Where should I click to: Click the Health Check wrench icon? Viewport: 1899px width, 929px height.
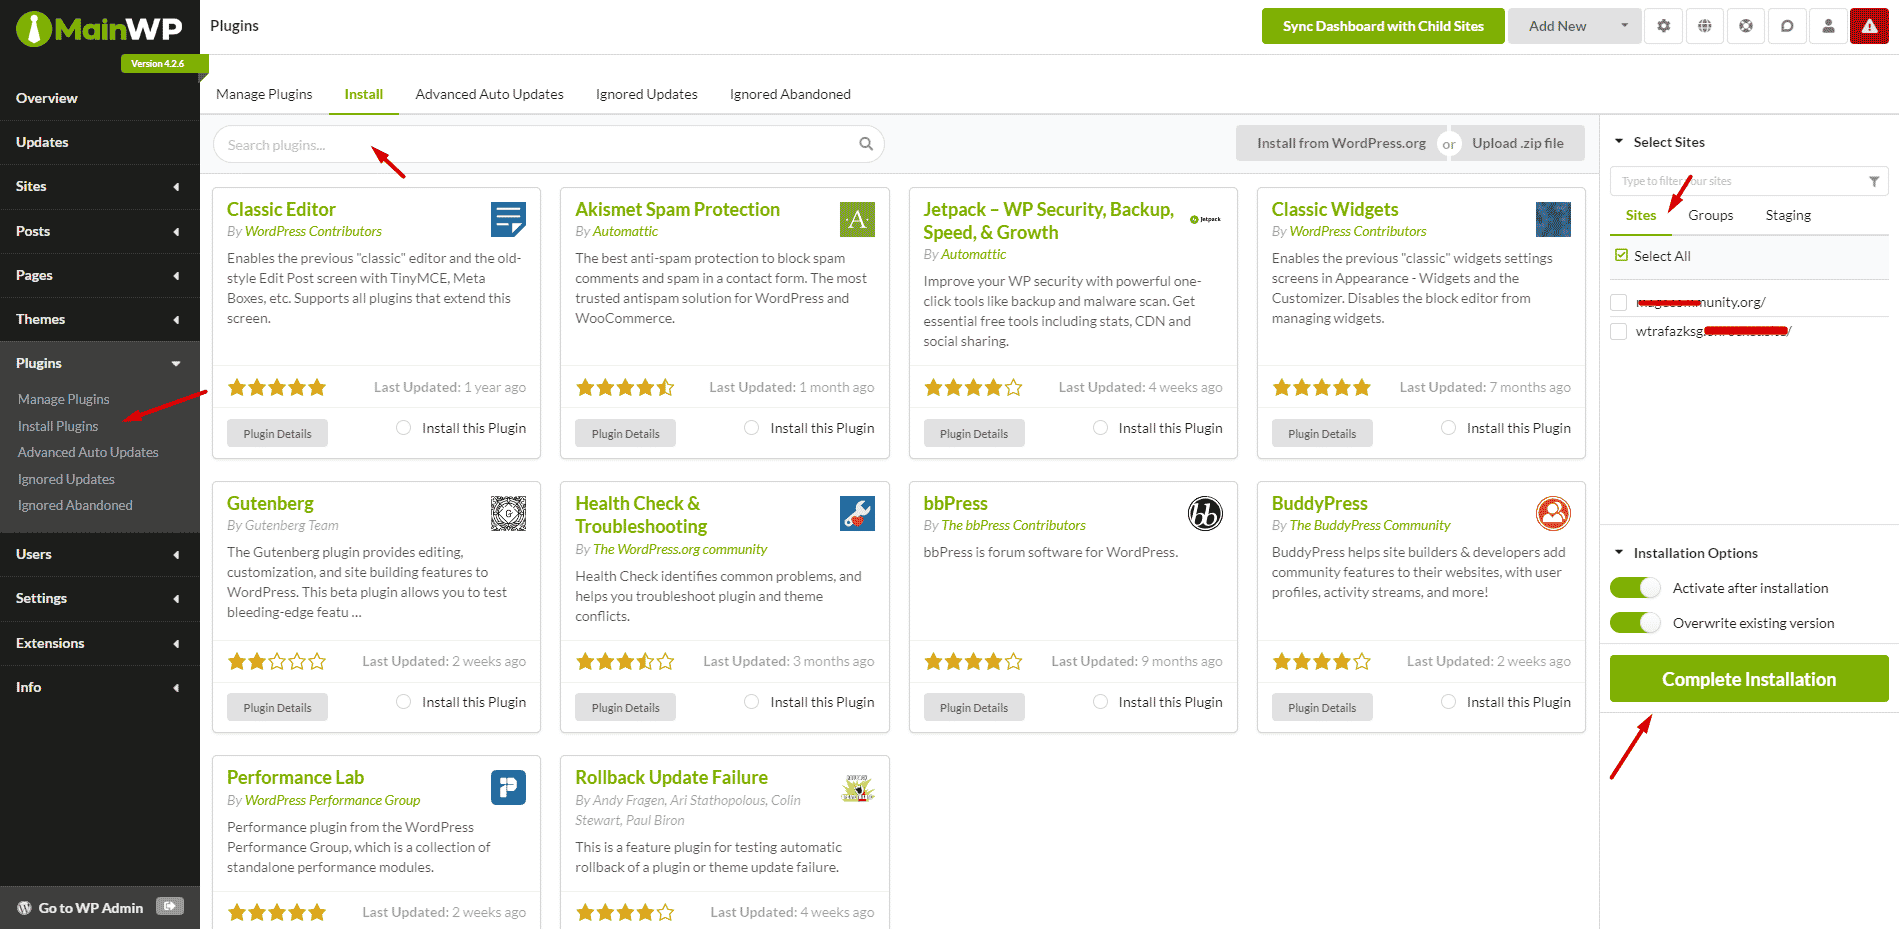pyautogui.click(x=857, y=513)
